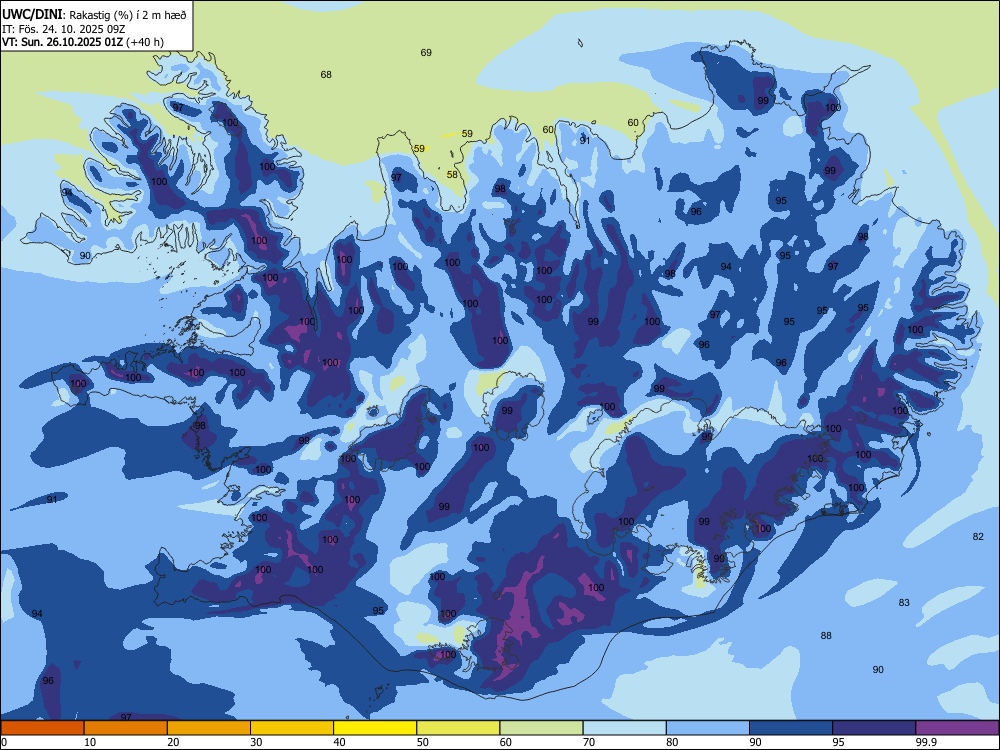1000x750 pixels.
Task: Click the 70–80 pale blue legend swatch
Action: pos(624,728)
